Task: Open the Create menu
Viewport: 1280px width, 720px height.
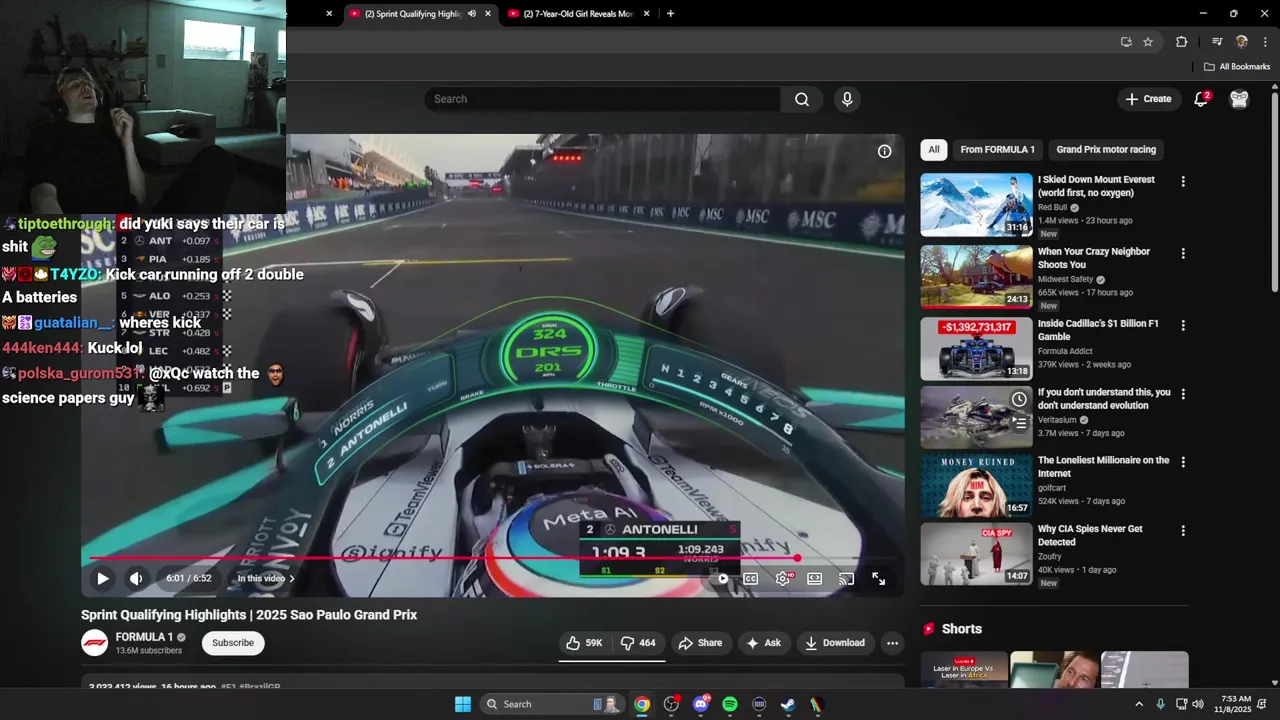Action: 1148,99
